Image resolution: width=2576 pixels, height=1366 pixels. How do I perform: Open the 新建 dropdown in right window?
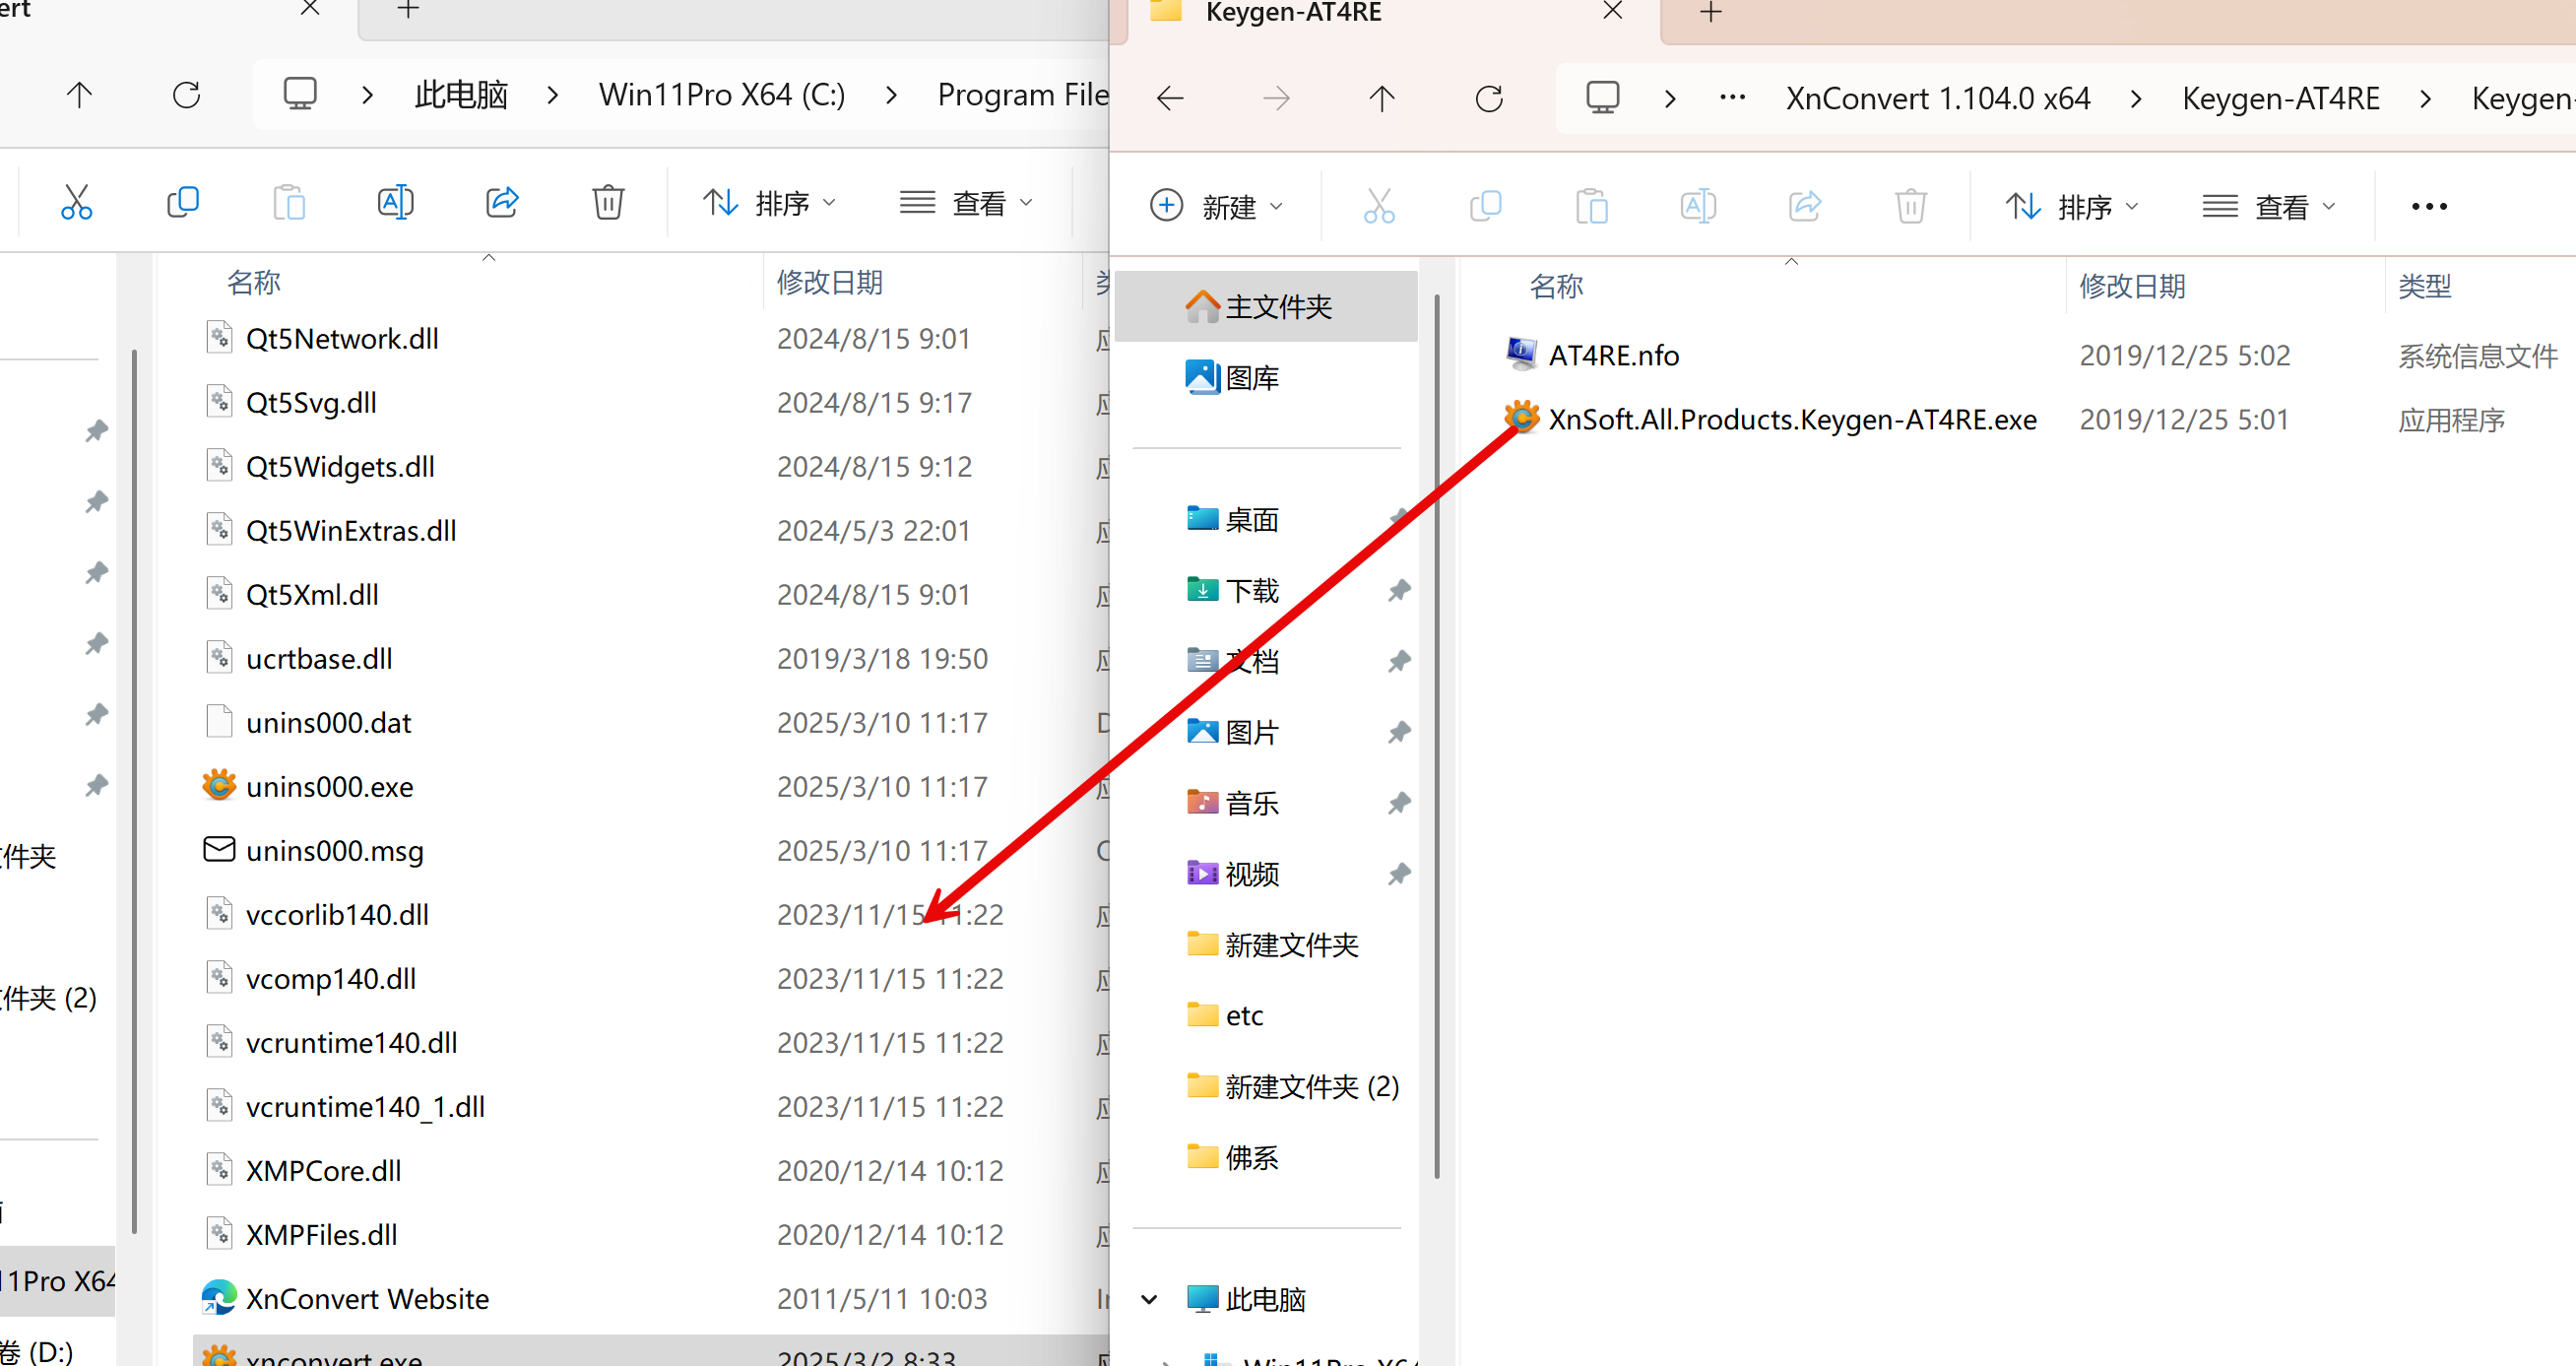[1216, 207]
